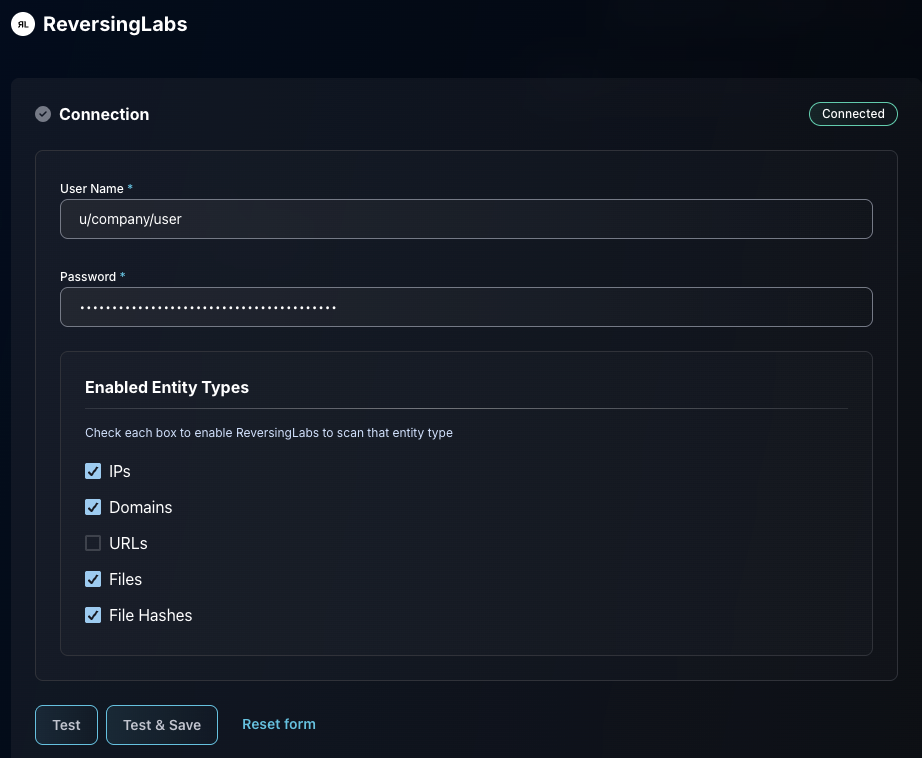
Task: Enable the URLs checkbox
Action: pyautogui.click(x=93, y=543)
